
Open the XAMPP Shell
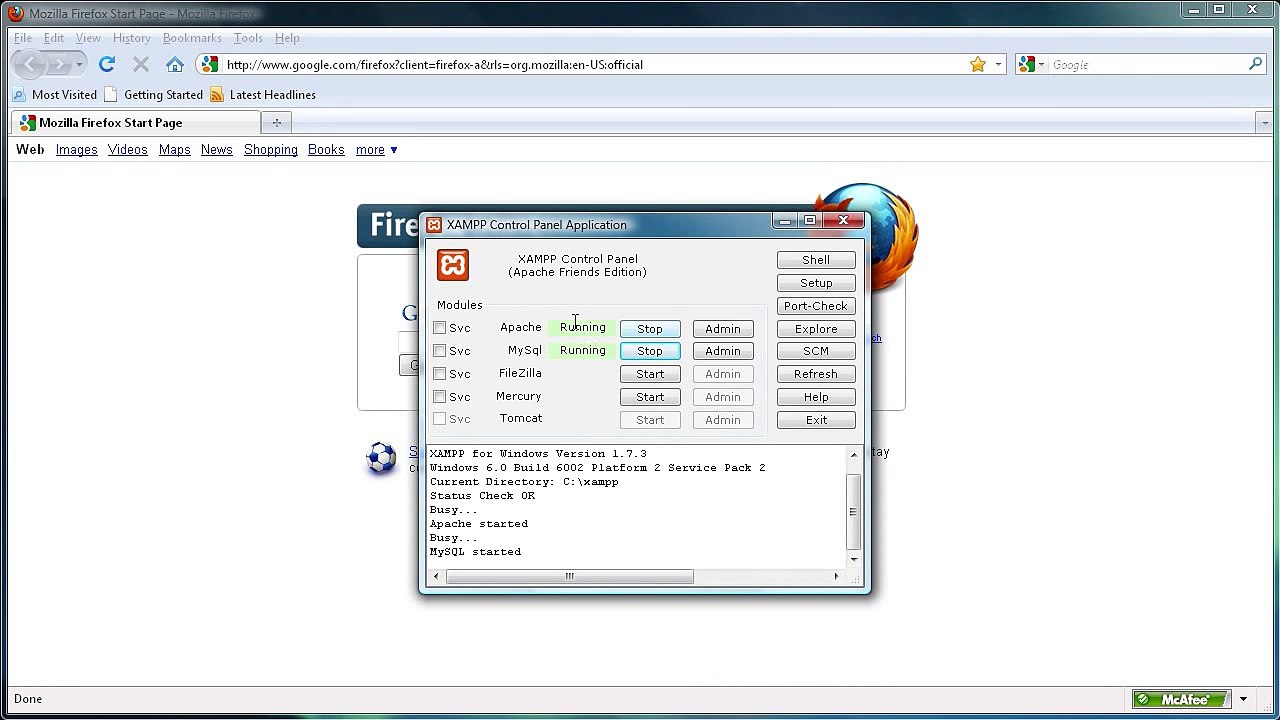816,260
